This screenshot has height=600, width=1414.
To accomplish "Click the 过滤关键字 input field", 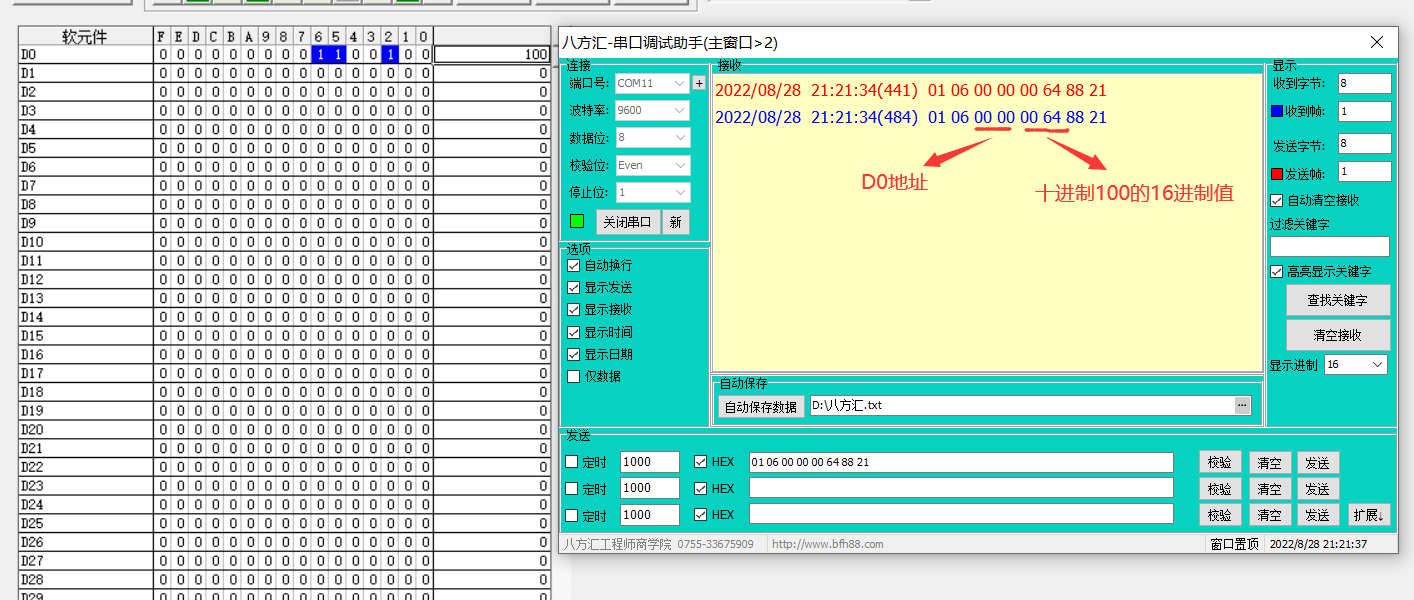I will point(1329,246).
